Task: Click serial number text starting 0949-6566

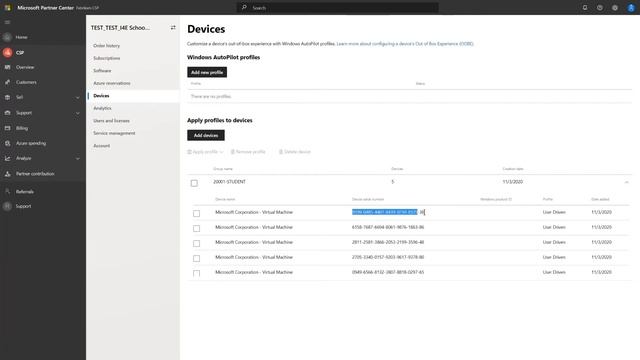Action: [388, 272]
